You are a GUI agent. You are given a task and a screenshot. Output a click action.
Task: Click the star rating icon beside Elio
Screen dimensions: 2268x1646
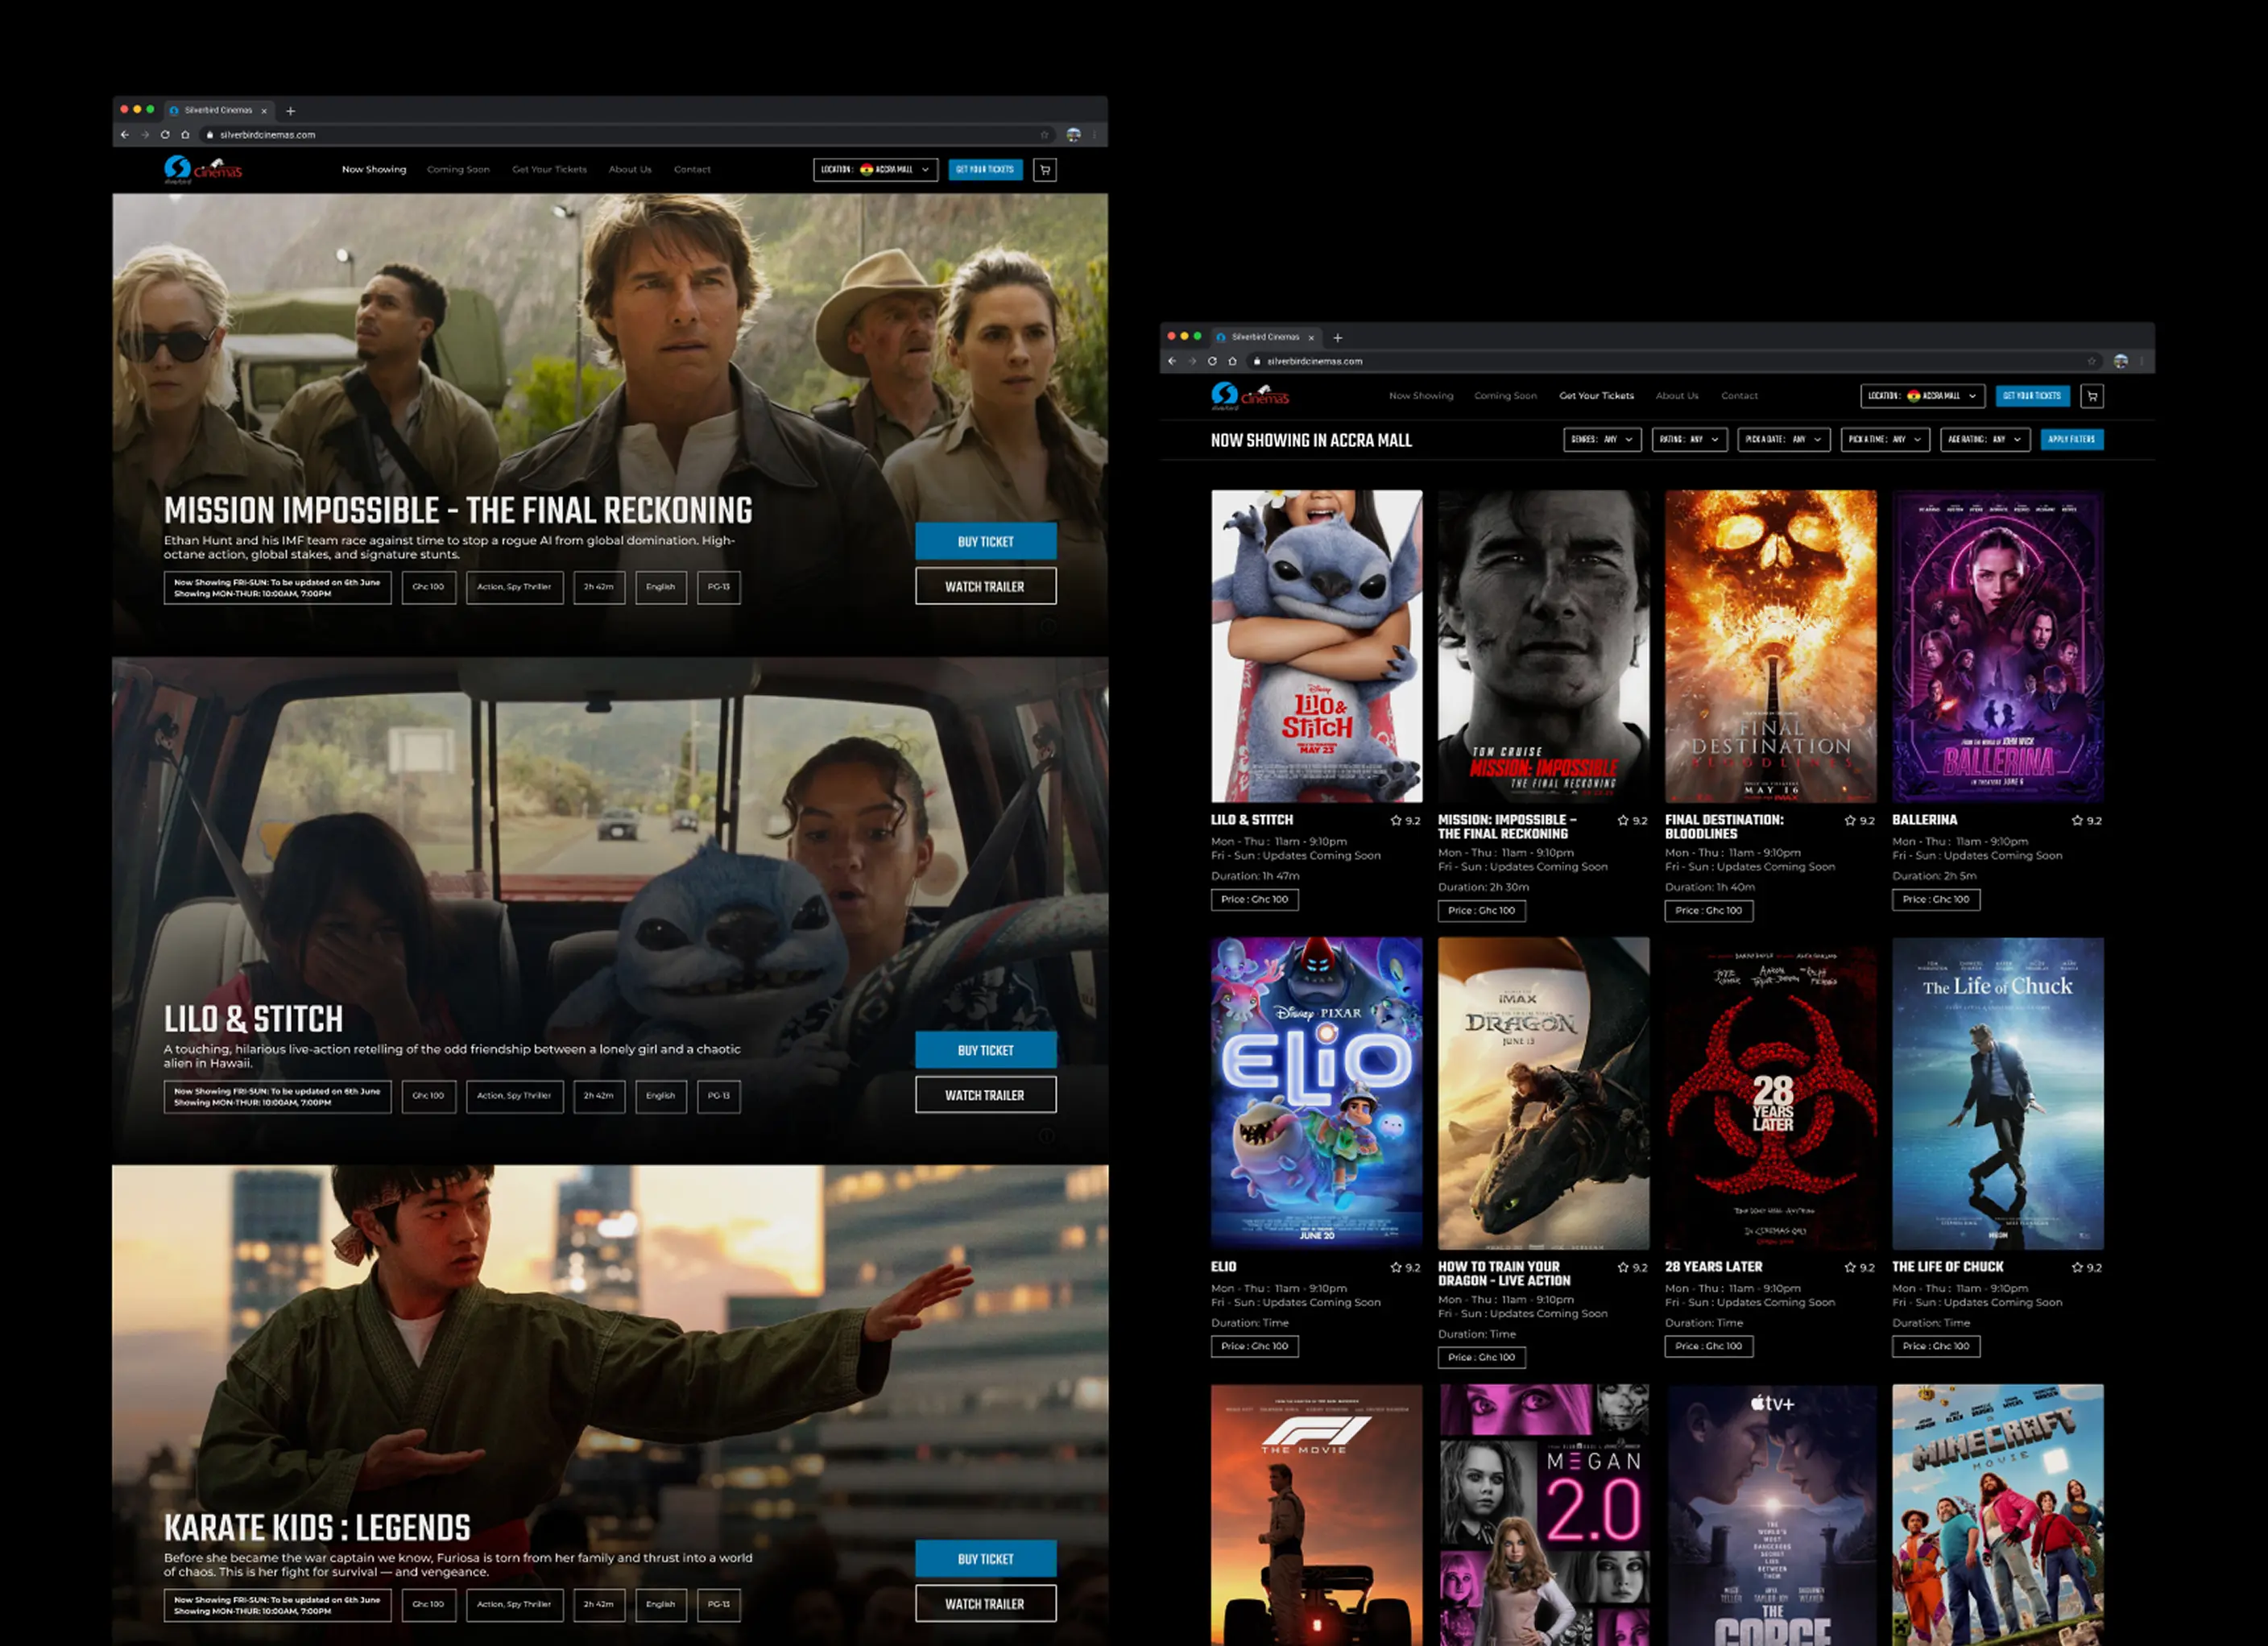pos(1396,1268)
